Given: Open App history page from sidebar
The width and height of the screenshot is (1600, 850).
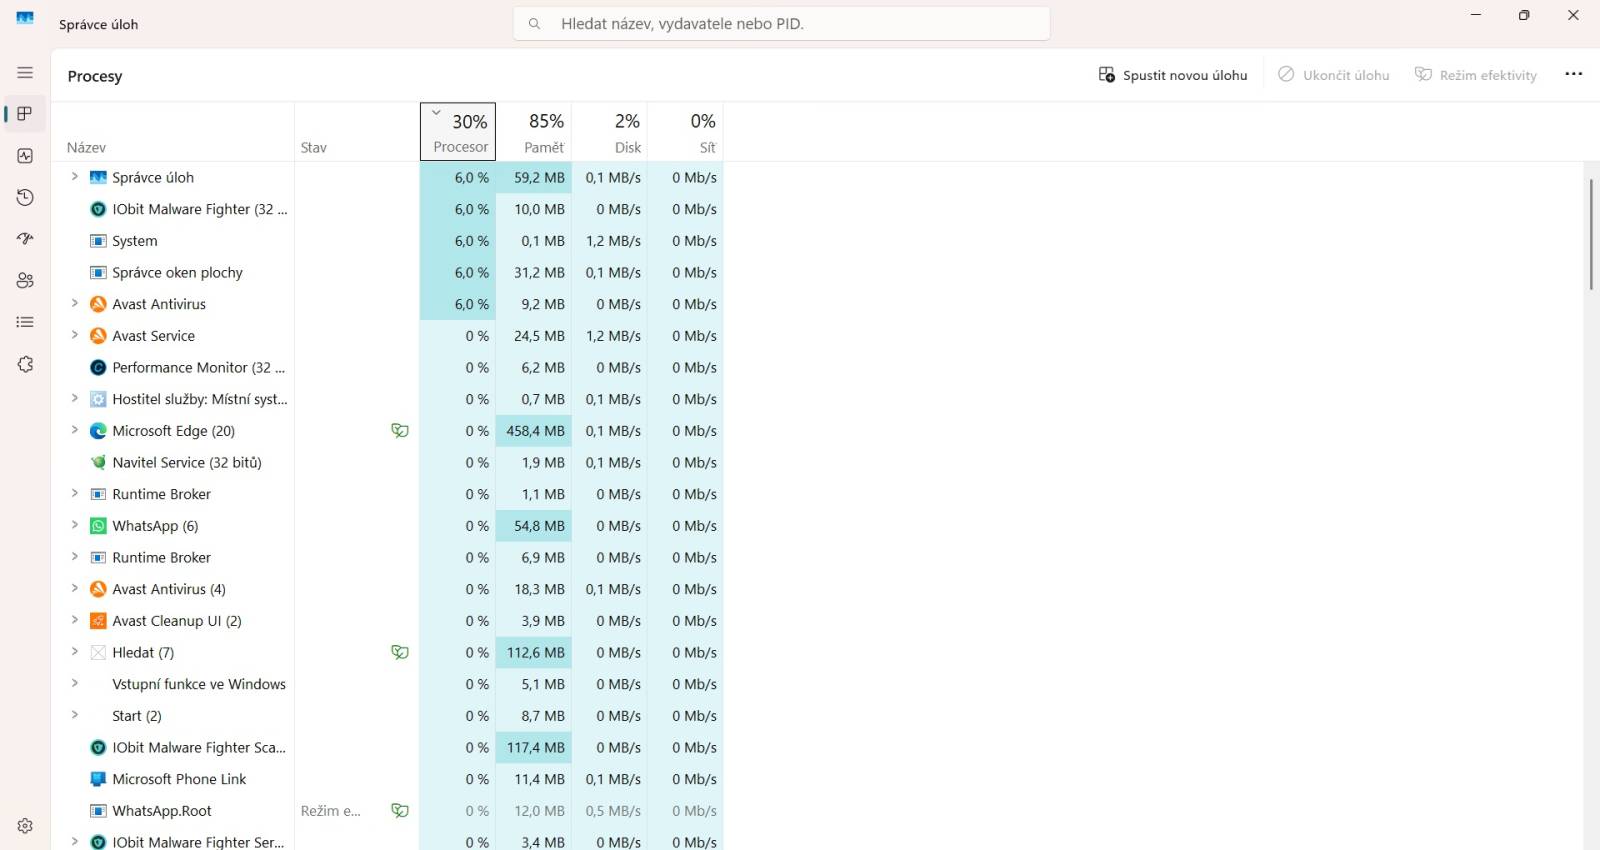Looking at the screenshot, I should click(25, 198).
